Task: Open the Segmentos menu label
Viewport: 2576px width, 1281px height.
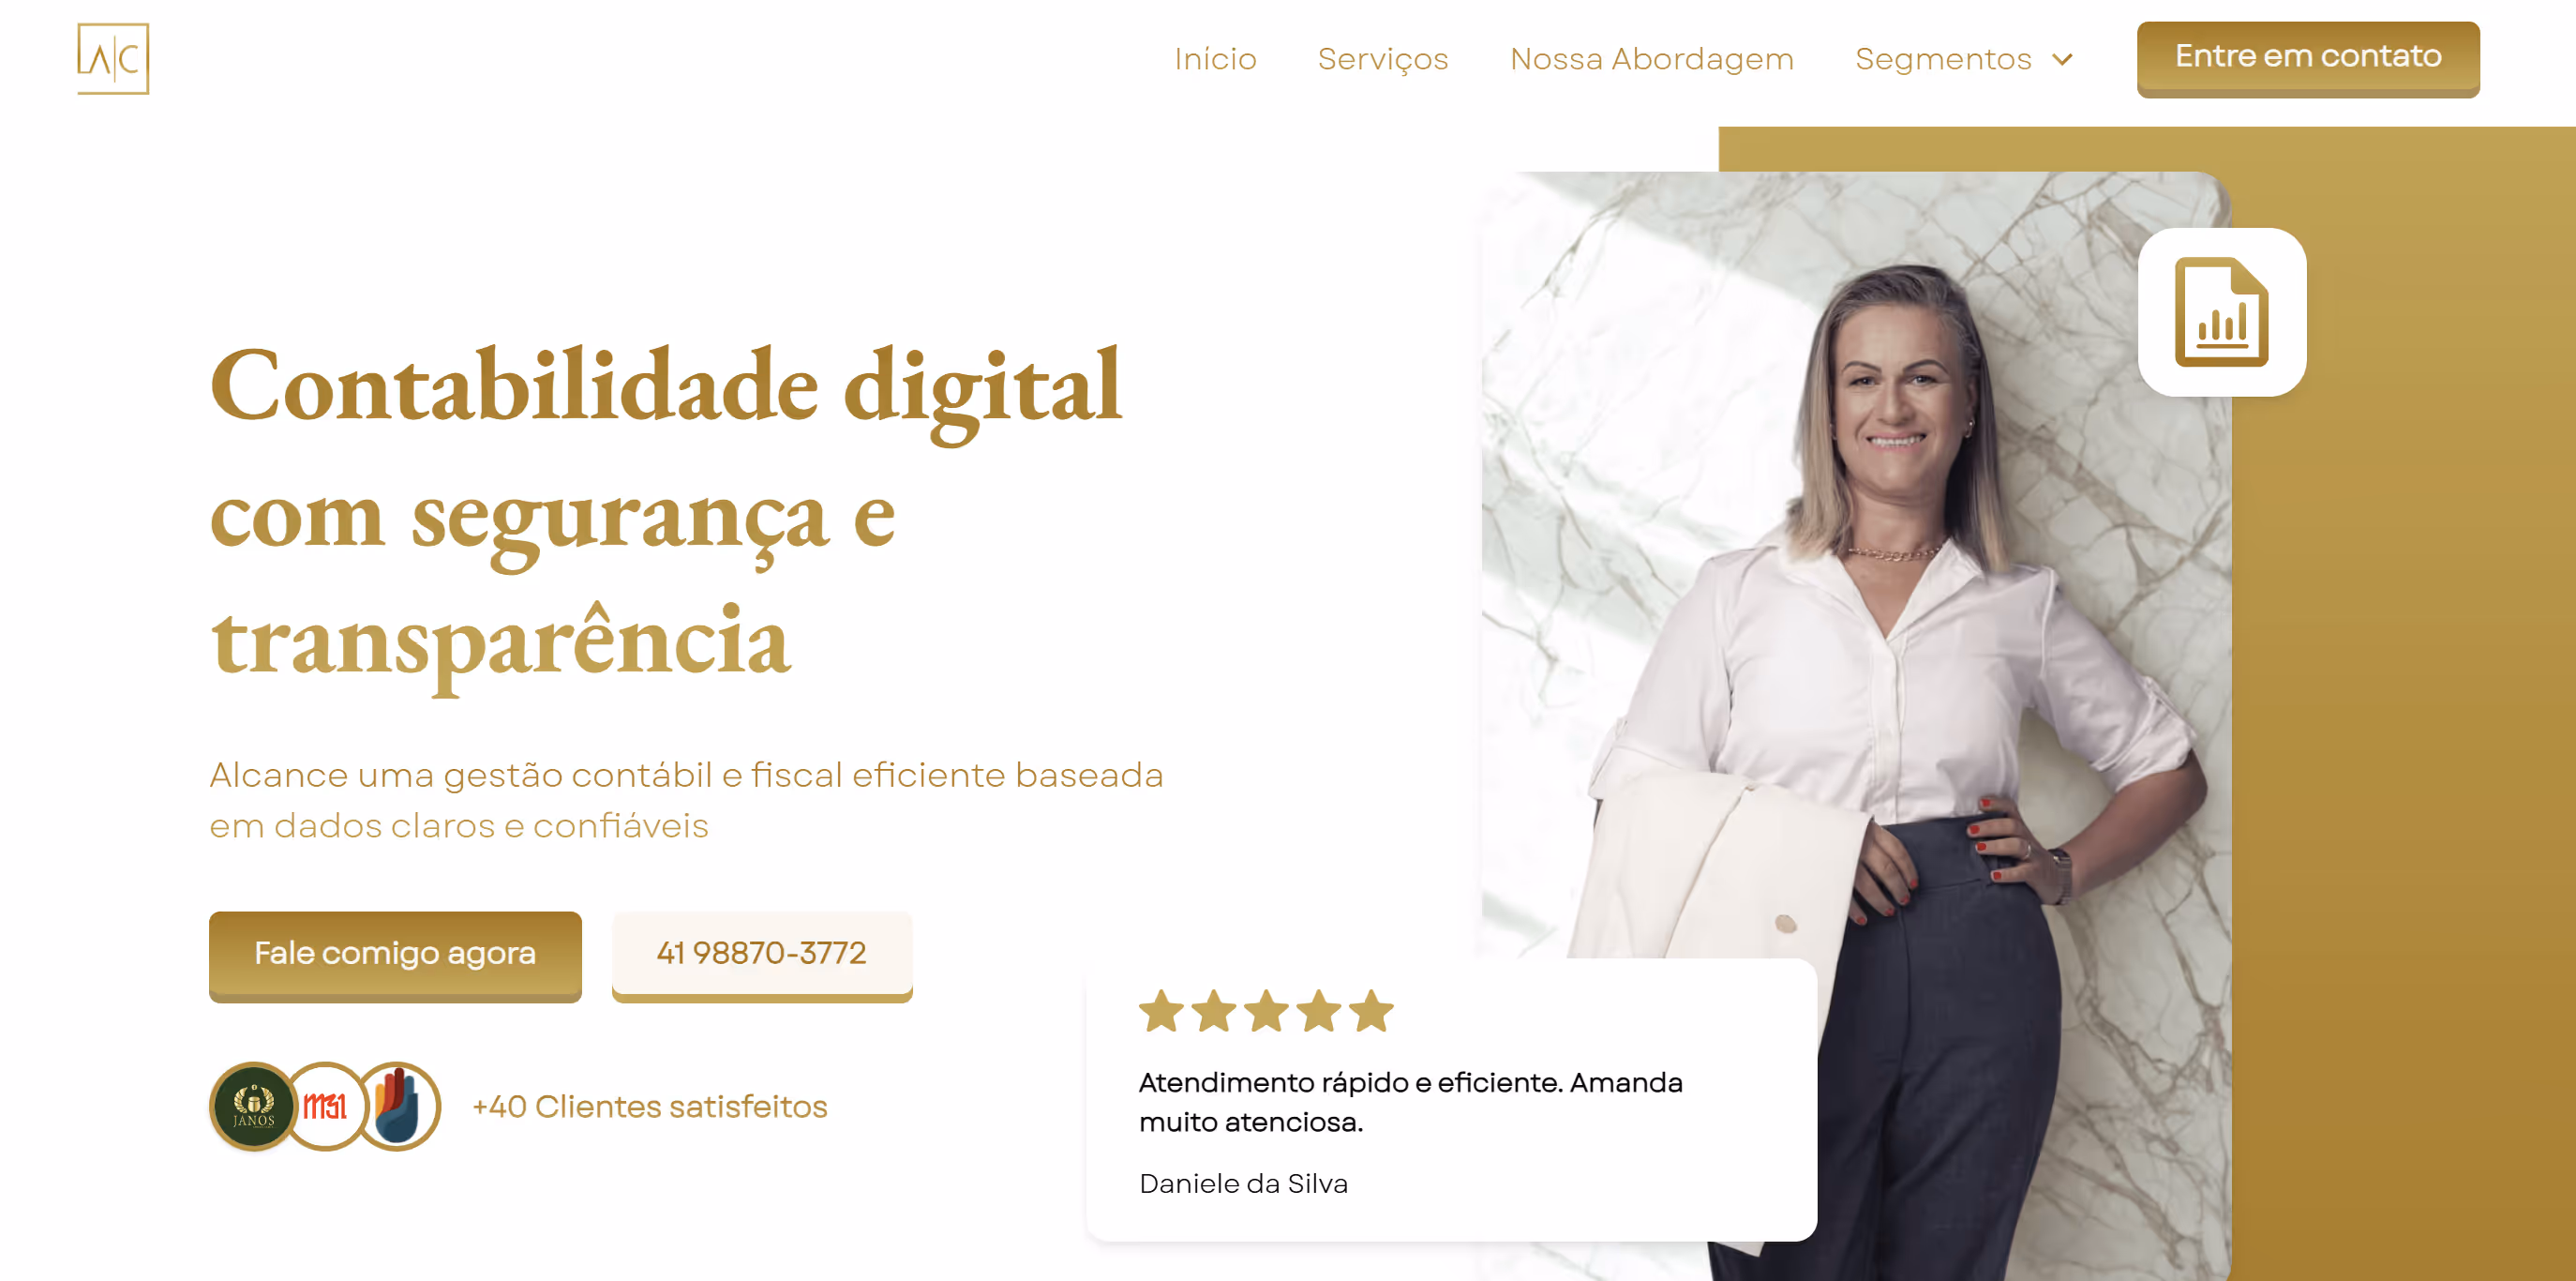Action: [1943, 60]
